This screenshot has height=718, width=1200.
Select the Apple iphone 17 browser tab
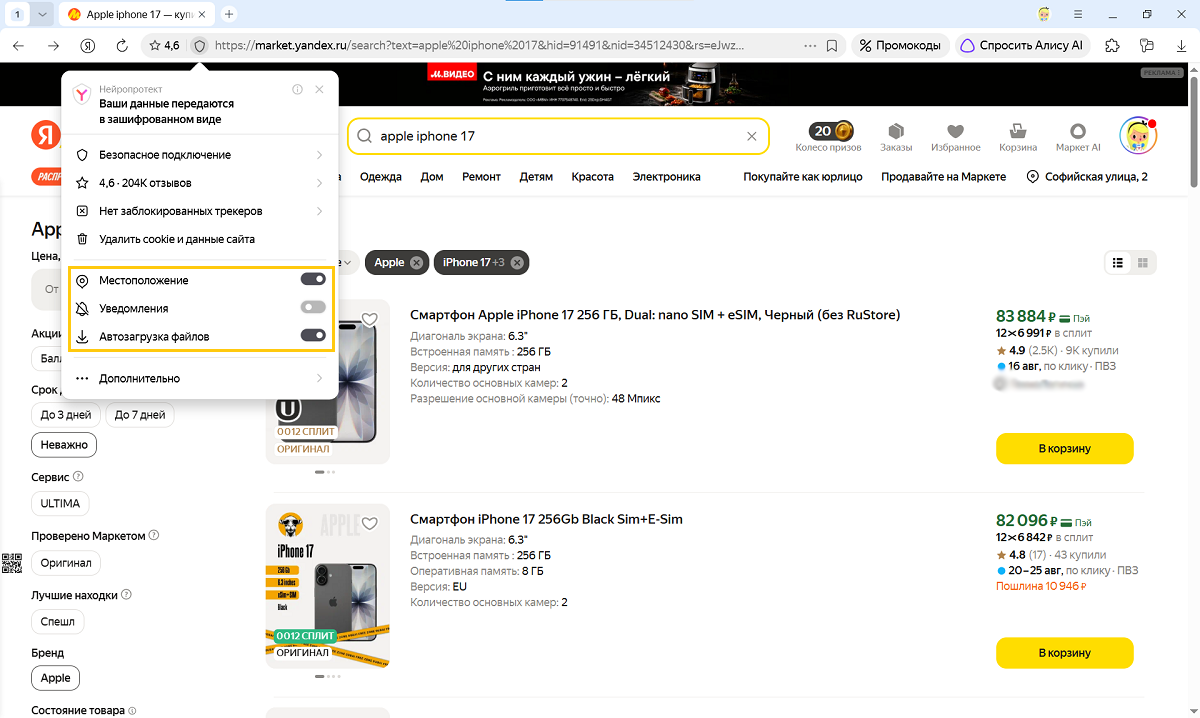click(x=136, y=14)
